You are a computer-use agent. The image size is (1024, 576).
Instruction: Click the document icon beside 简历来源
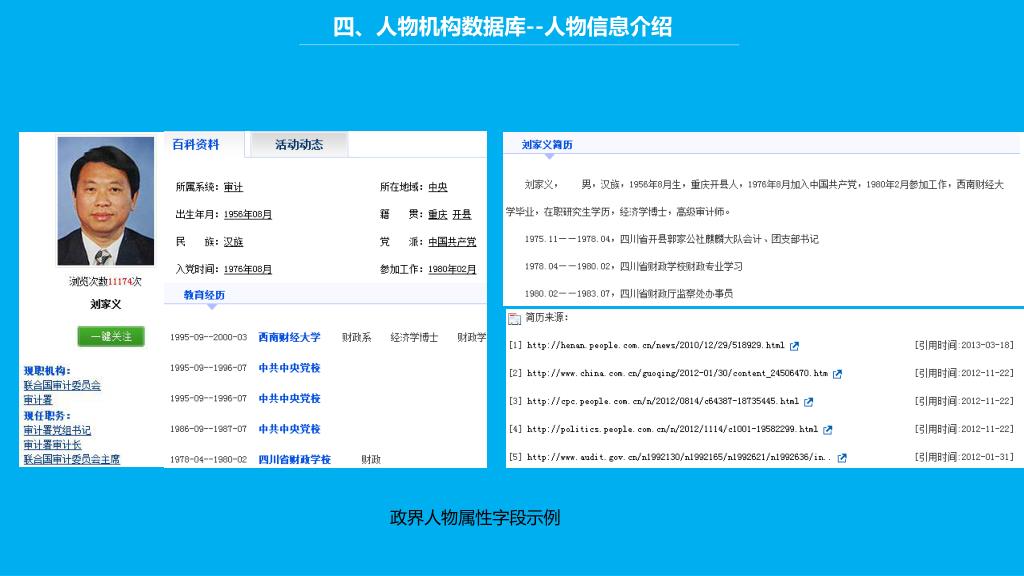tap(514, 318)
